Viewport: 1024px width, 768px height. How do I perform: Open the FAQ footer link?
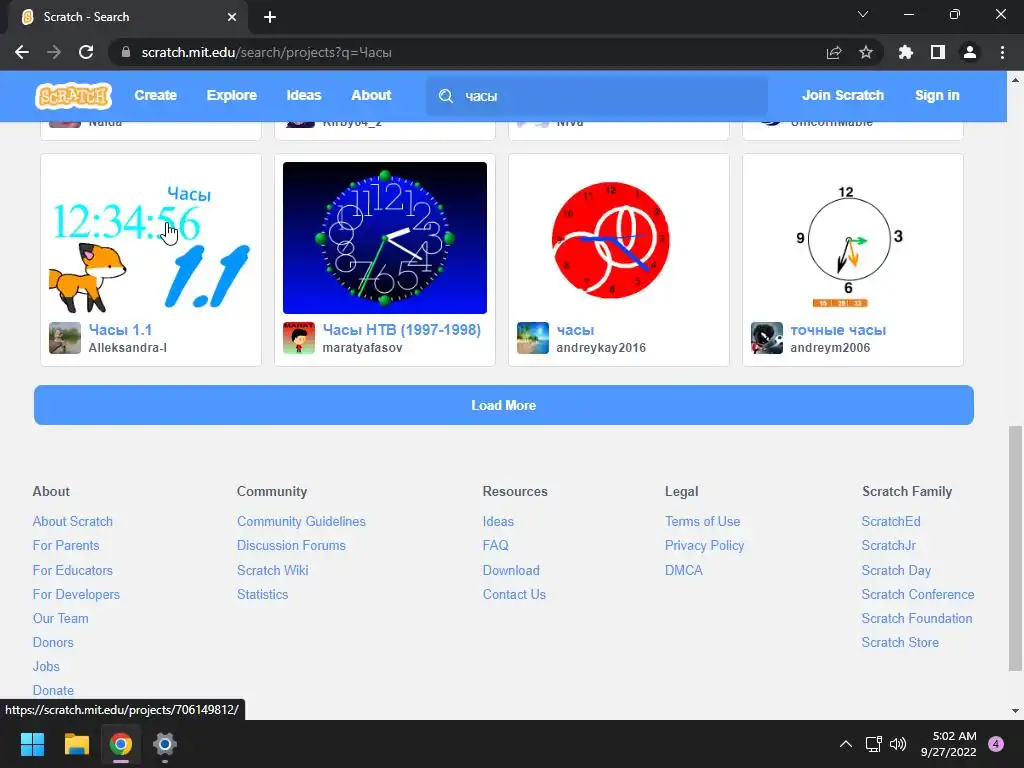(x=495, y=545)
